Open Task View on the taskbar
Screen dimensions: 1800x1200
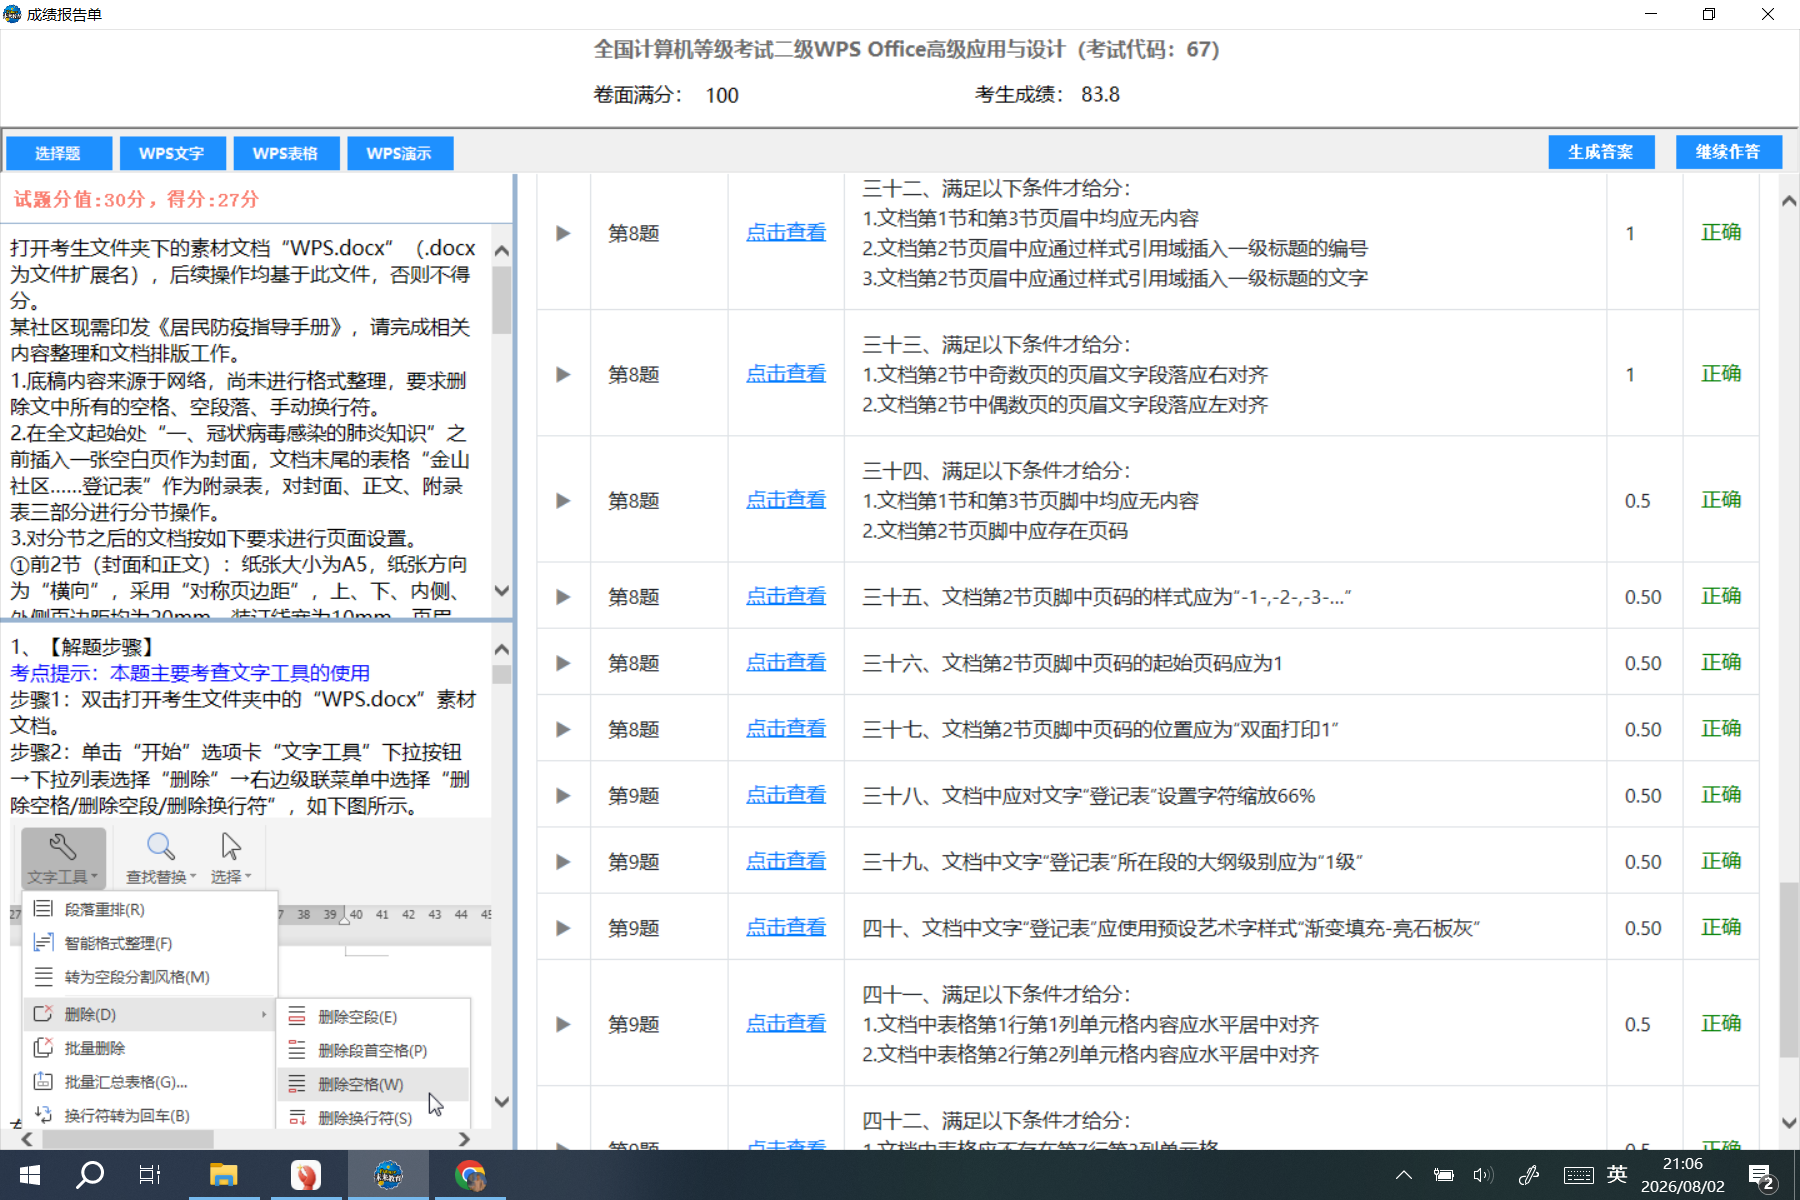pos(150,1175)
